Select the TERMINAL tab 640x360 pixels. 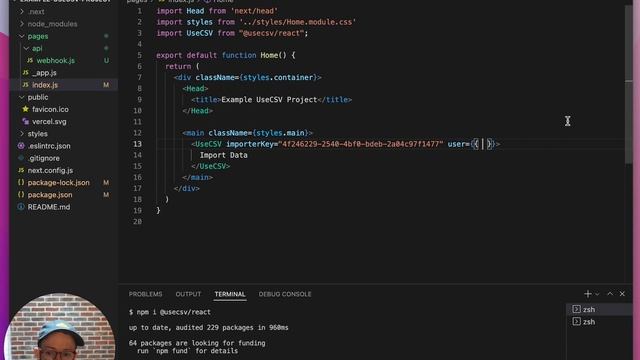(x=230, y=294)
